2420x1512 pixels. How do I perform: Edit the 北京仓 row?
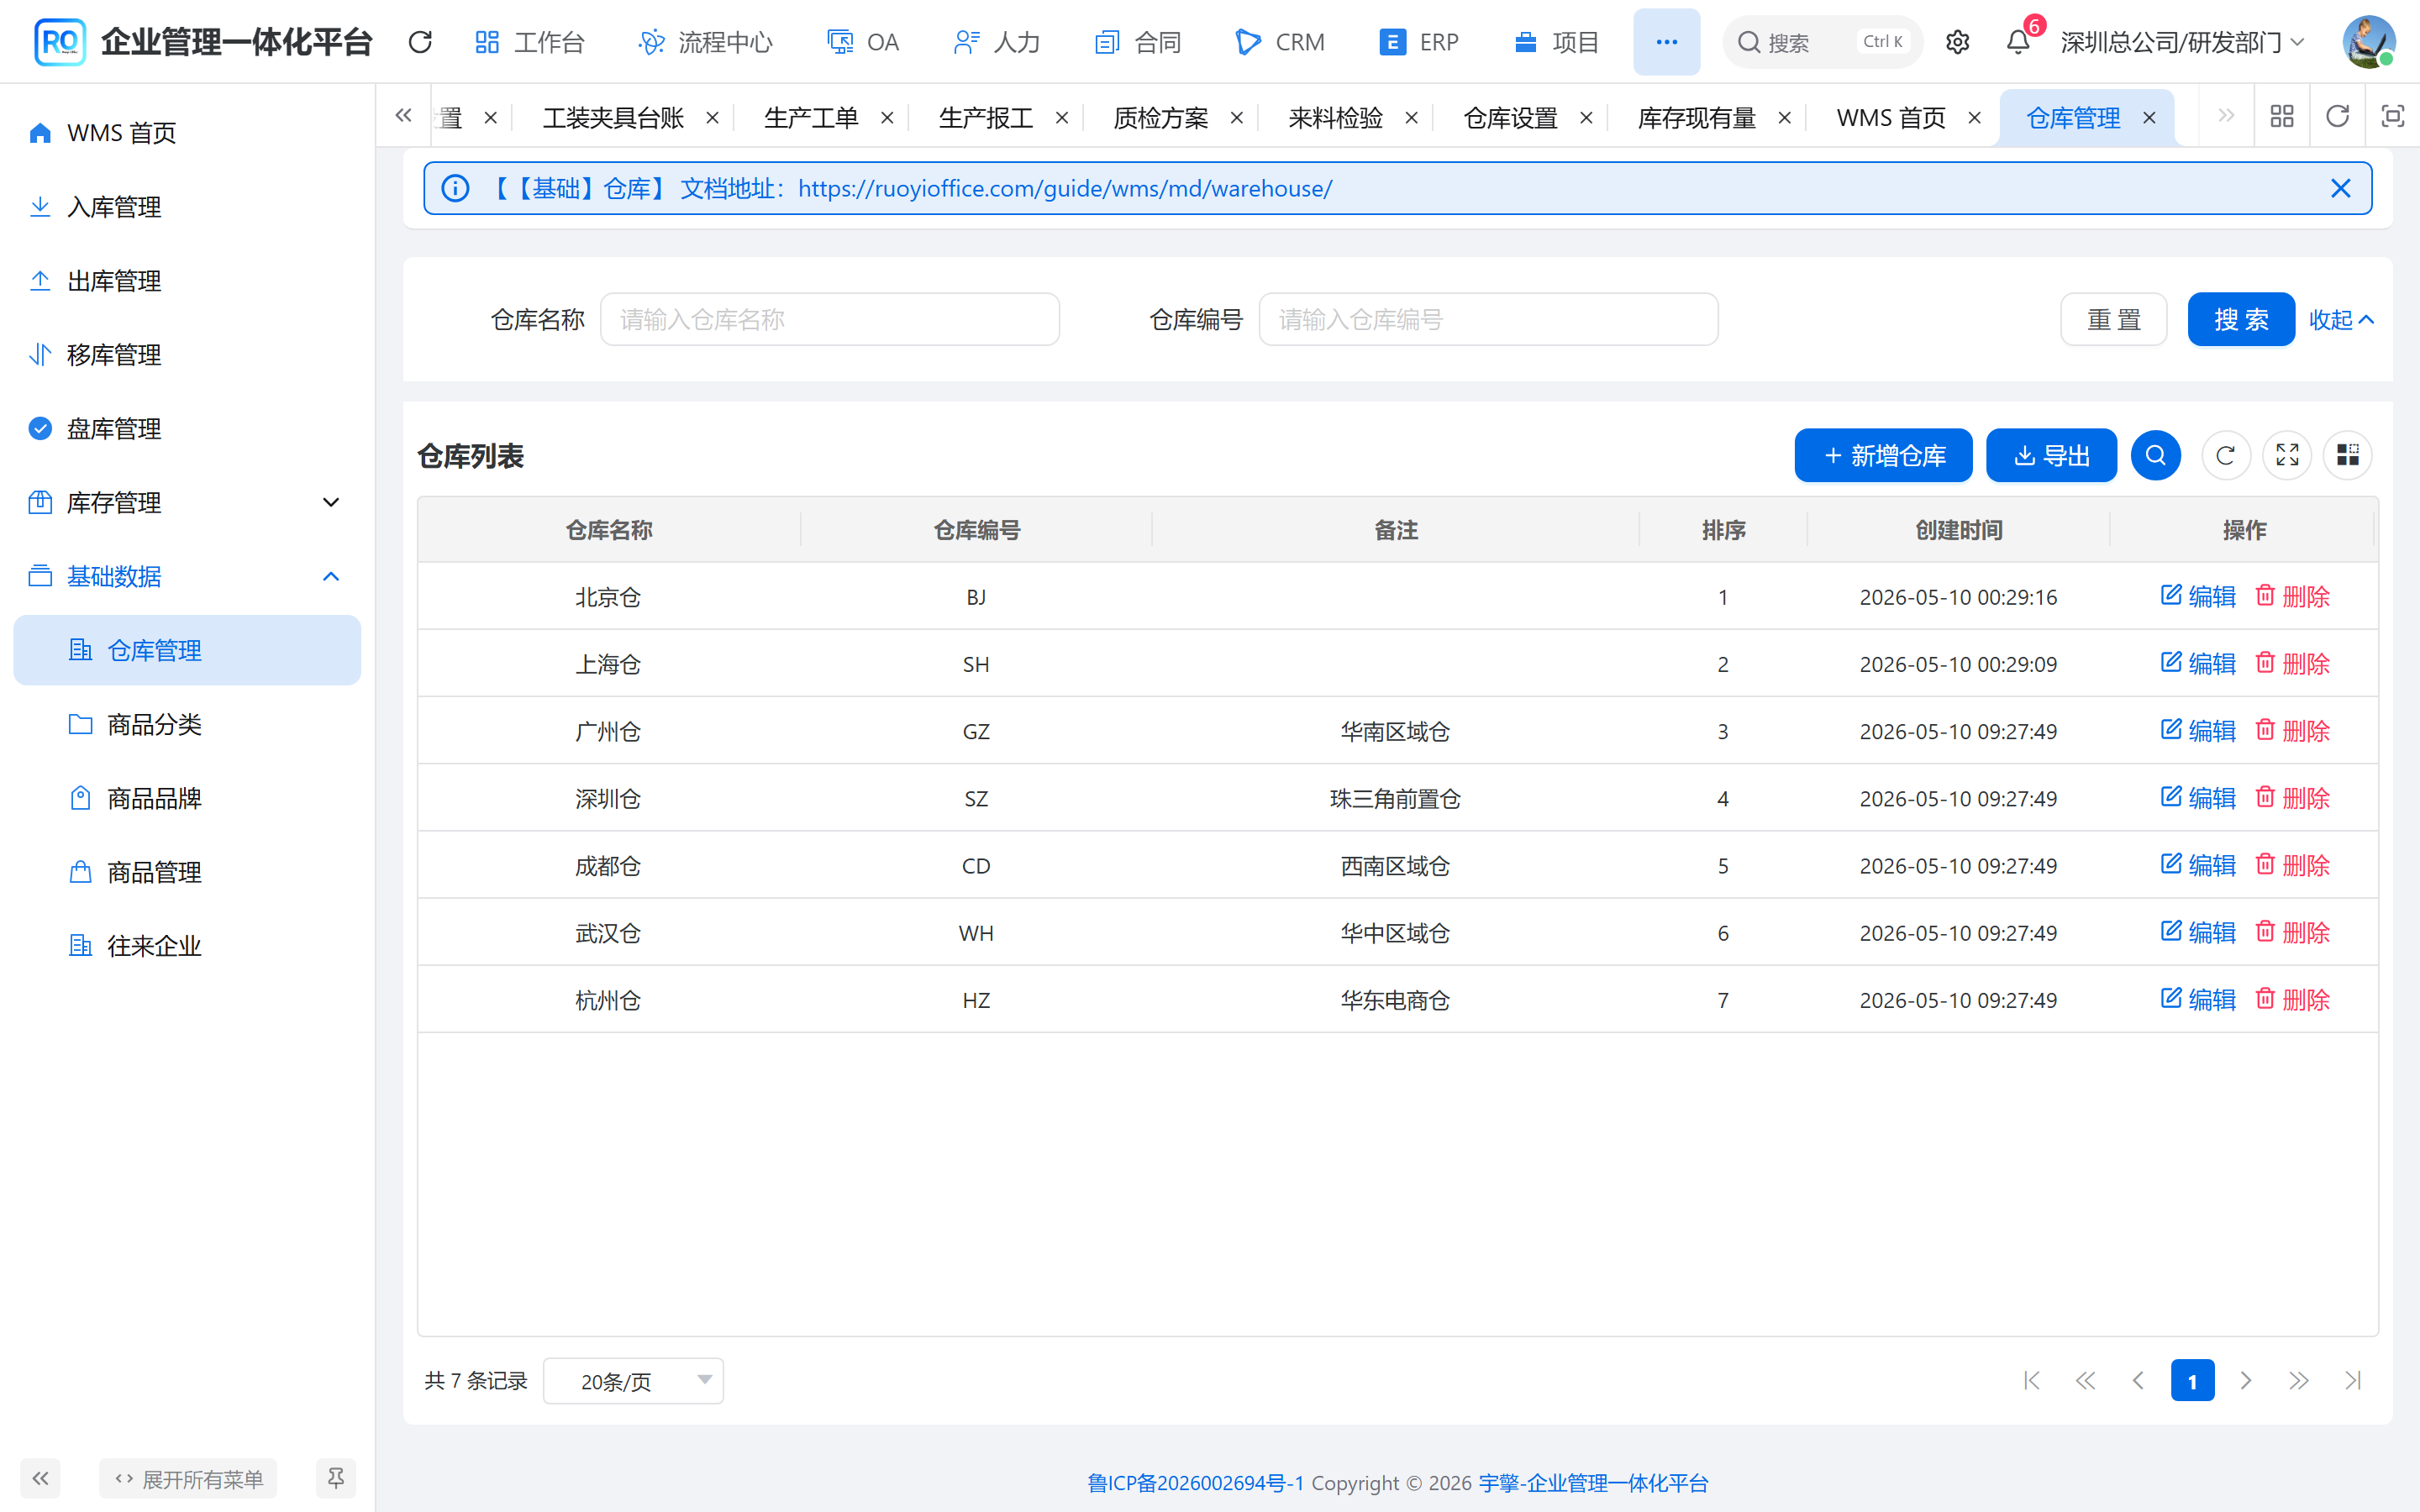click(2197, 596)
